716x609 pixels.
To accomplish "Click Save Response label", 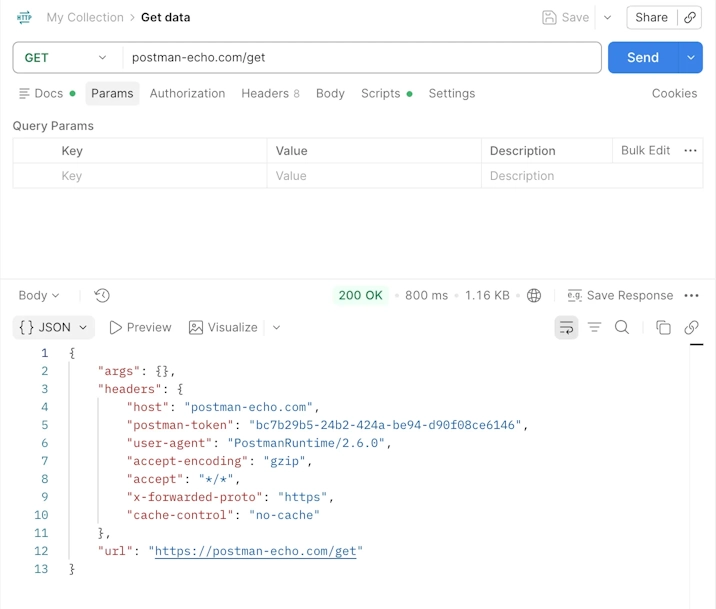I will pos(630,295).
